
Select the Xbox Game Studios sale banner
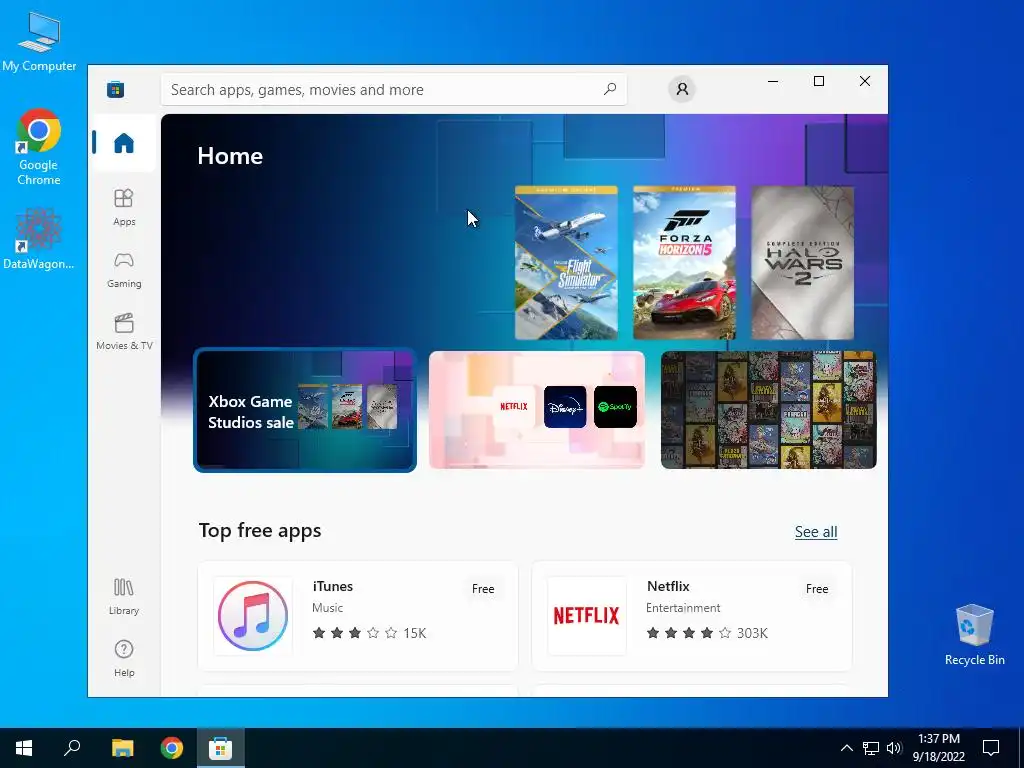tap(305, 410)
